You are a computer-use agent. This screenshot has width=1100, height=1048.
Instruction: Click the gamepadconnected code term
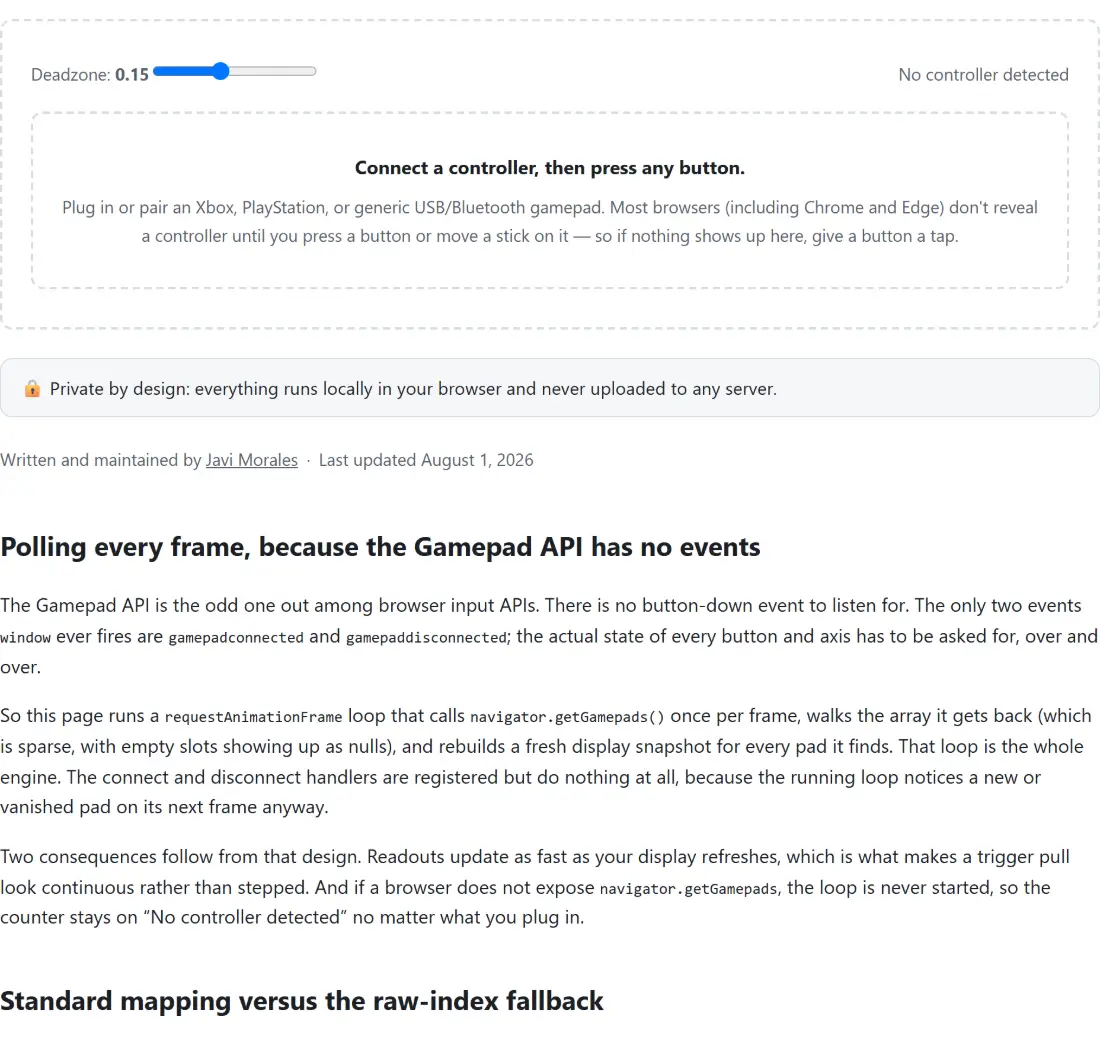pos(236,638)
